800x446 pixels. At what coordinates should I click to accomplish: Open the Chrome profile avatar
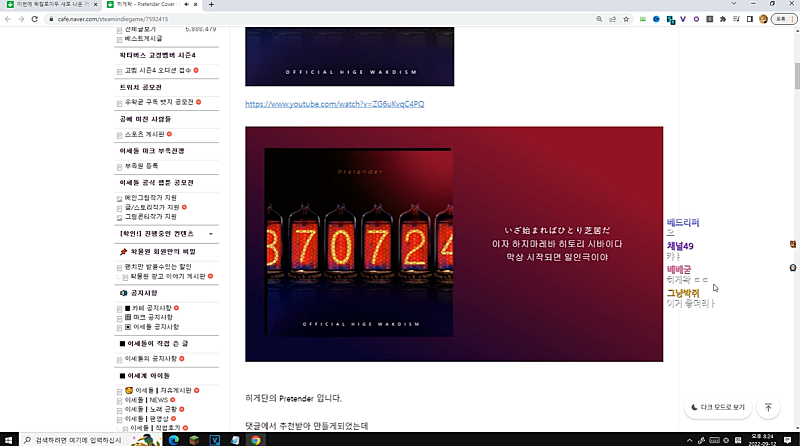click(x=763, y=19)
